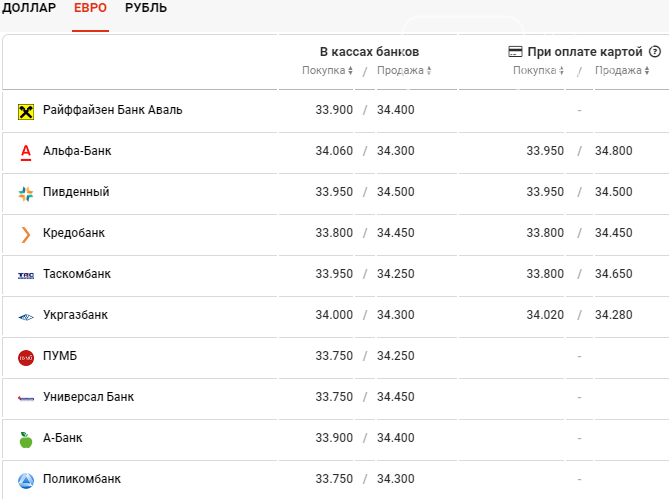Viewport: 669px width, 501px height.
Task: Select the ЕВРО currency tab
Action: (x=90, y=8)
